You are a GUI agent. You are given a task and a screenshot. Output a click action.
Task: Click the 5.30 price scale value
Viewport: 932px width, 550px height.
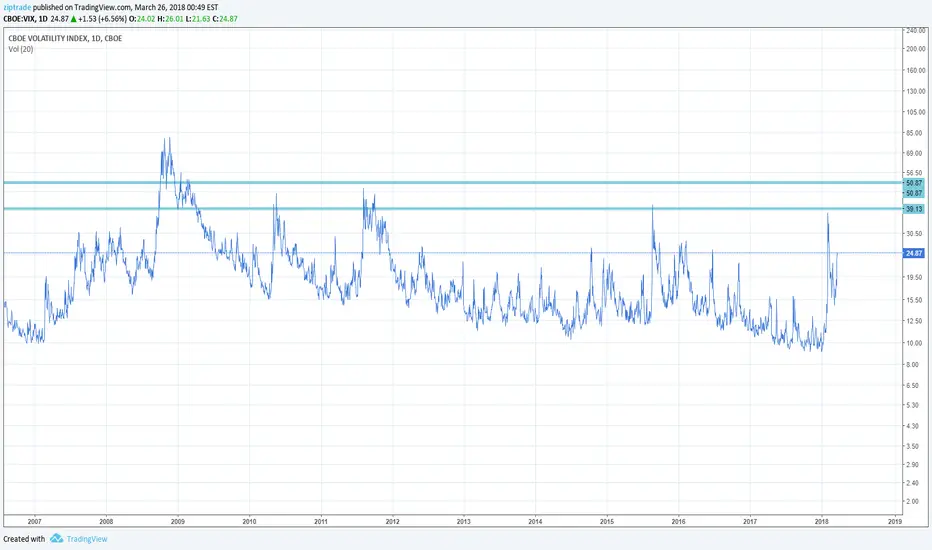[912, 405]
